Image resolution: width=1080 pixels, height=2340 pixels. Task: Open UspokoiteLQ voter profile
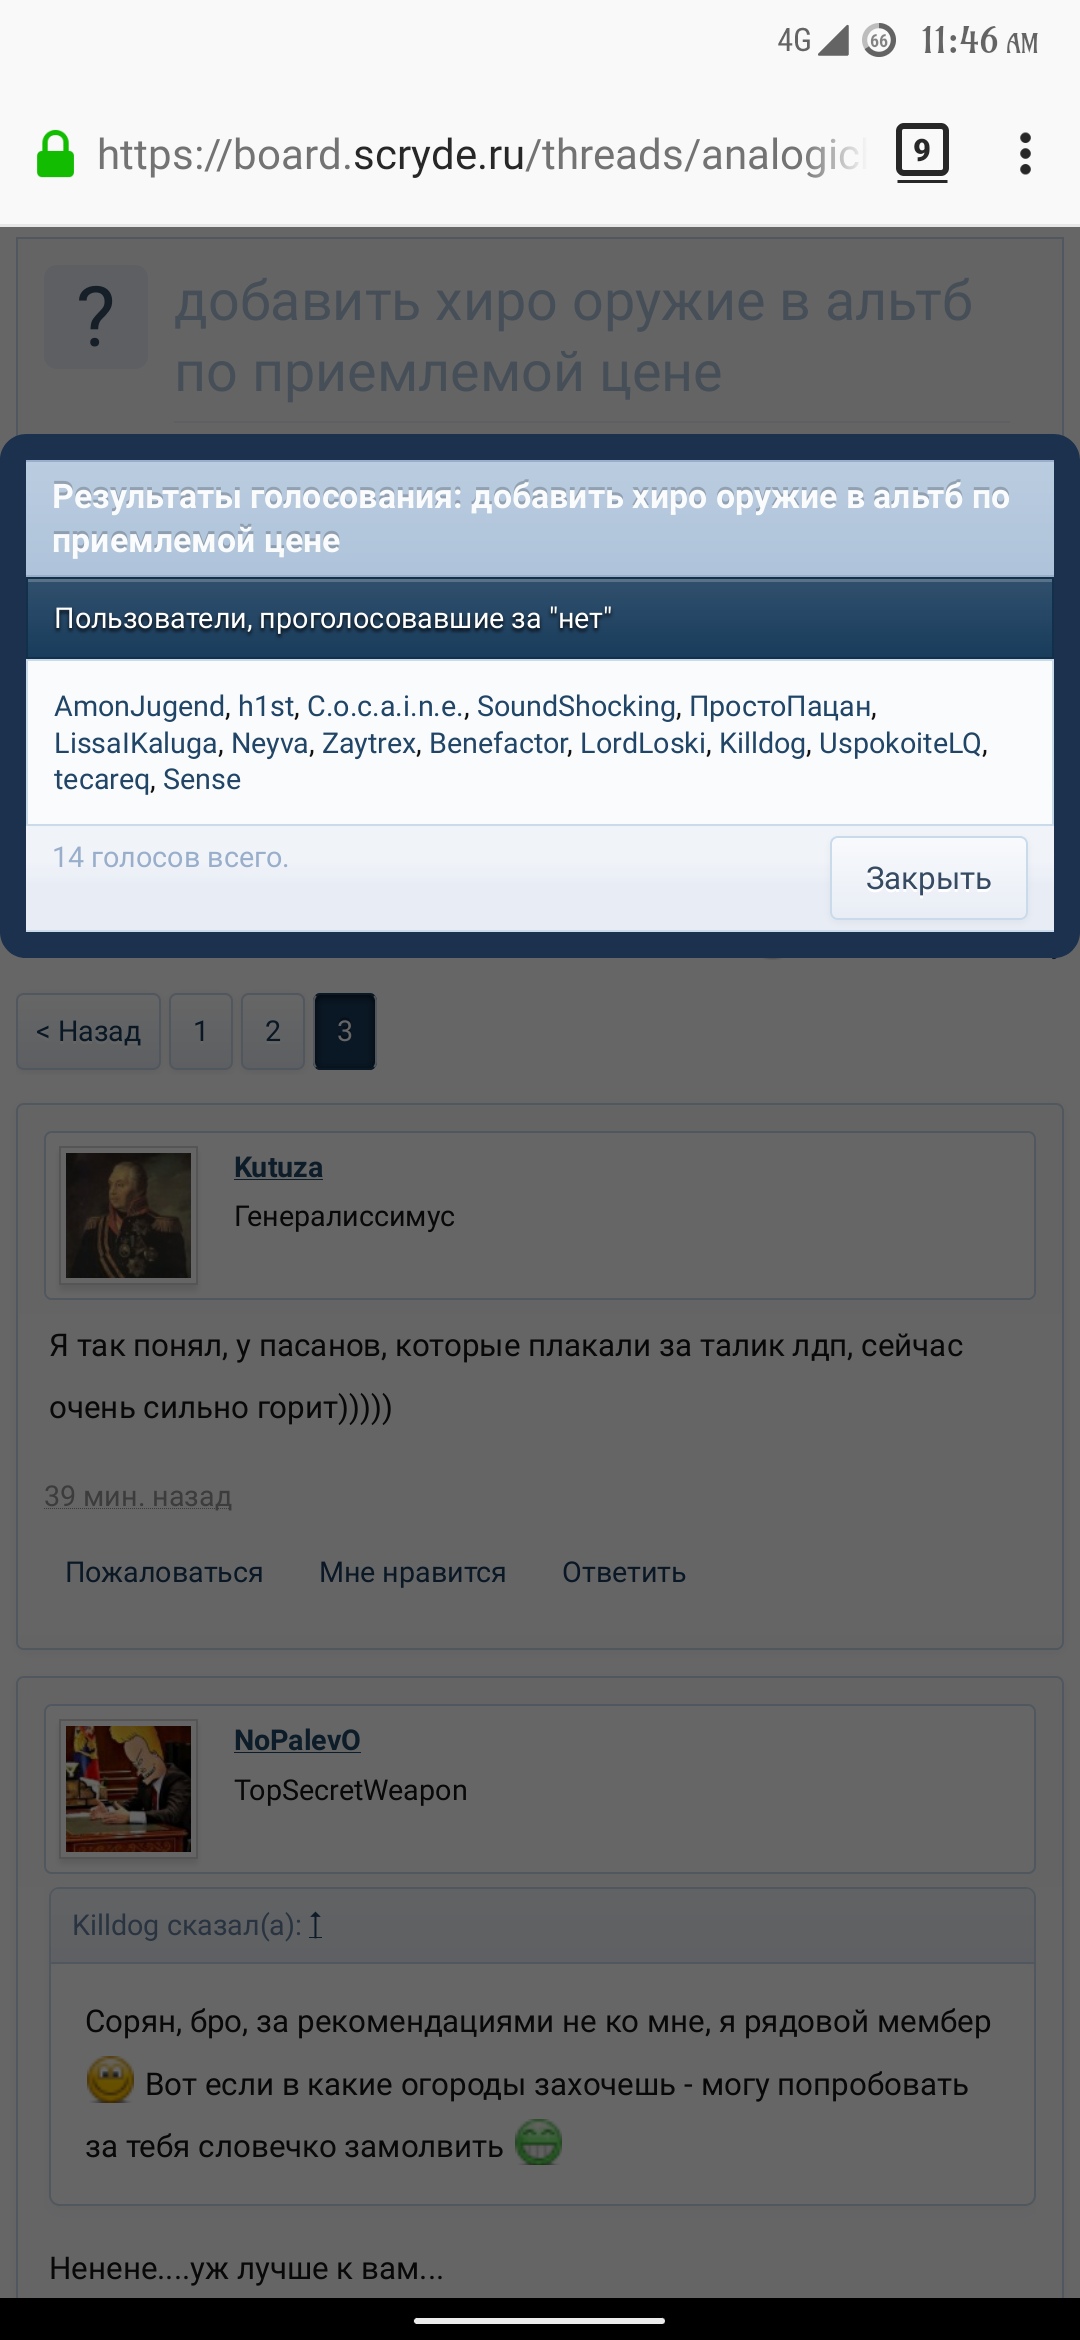point(900,743)
